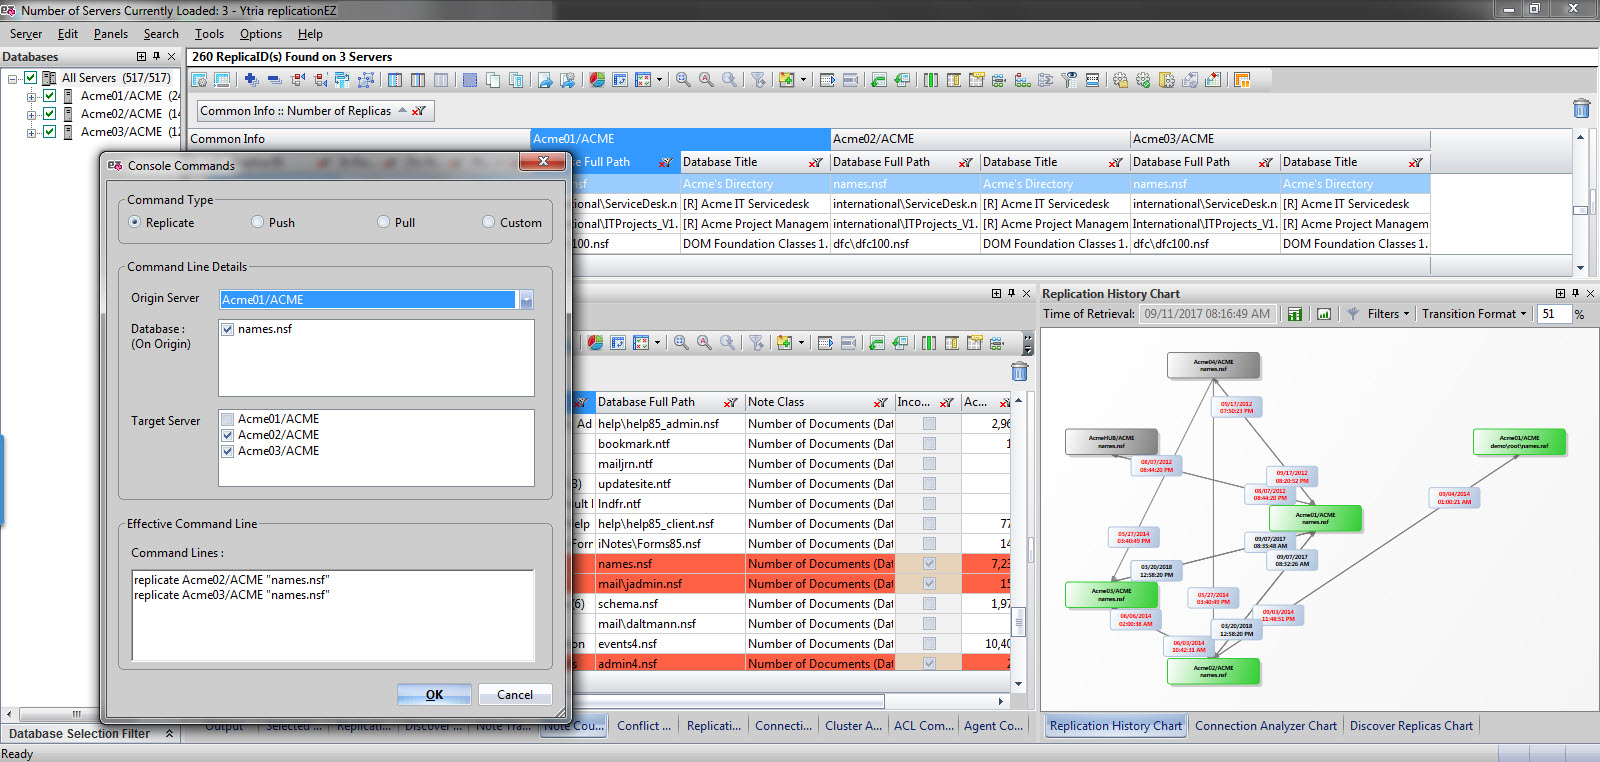The height and width of the screenshot is (762, 1600).
Task: Click the trash bin icon in lower panel
Action: pos(1019,372)
